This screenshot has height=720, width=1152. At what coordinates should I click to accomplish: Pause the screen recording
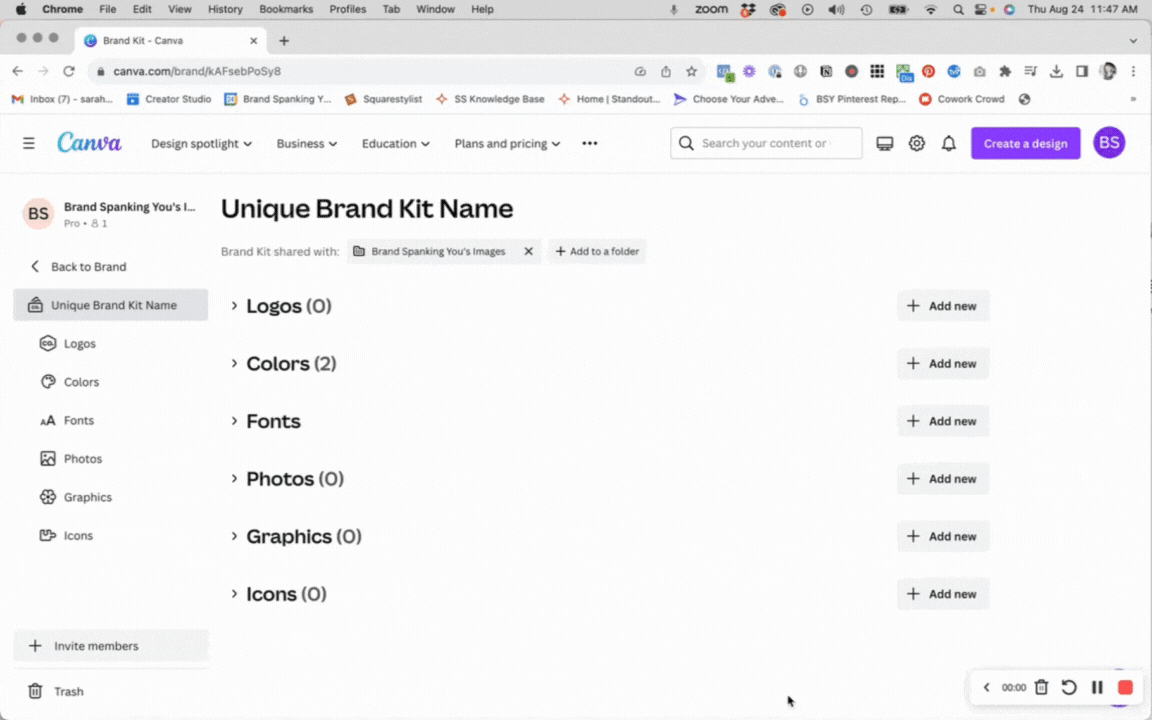[x=1097, y=687]
